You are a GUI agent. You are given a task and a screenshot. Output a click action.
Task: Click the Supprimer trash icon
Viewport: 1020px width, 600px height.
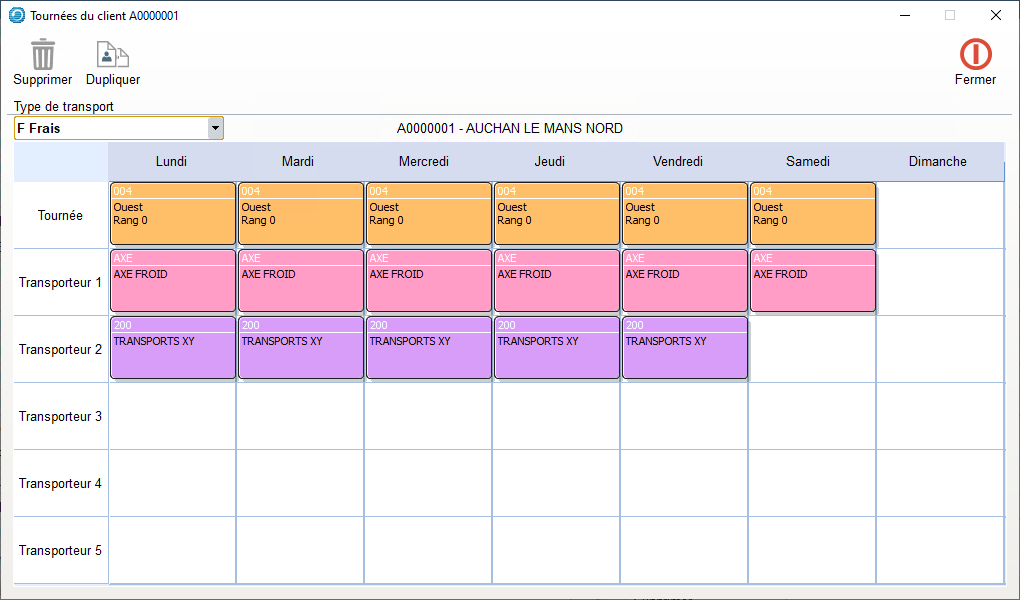coord(42,54)
